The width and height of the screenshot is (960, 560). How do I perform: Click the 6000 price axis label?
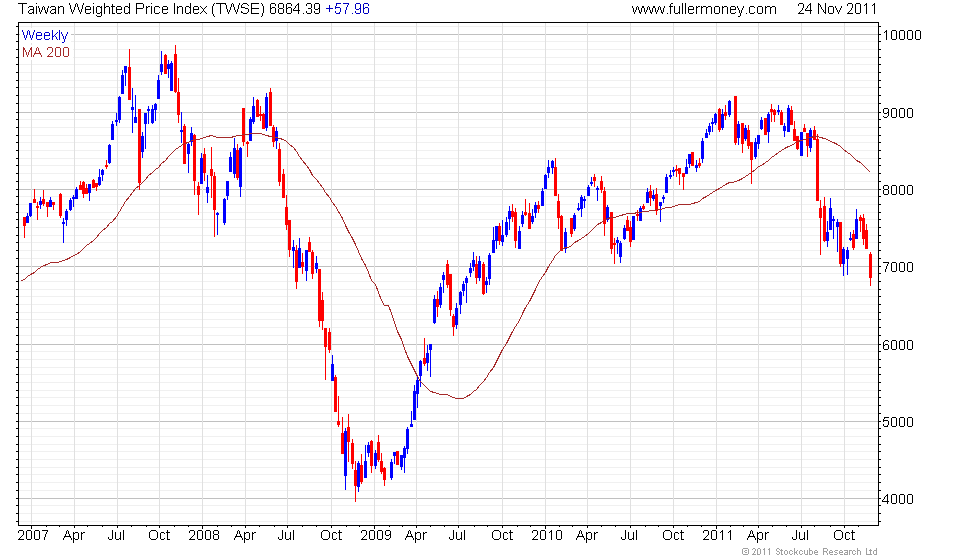coord(898,345)
